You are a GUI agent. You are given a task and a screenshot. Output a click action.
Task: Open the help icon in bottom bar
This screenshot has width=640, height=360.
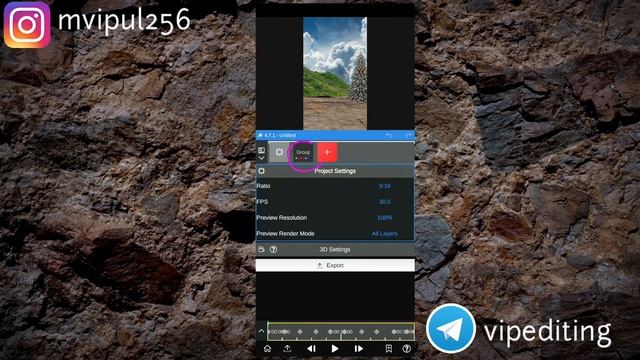(407, 349)
